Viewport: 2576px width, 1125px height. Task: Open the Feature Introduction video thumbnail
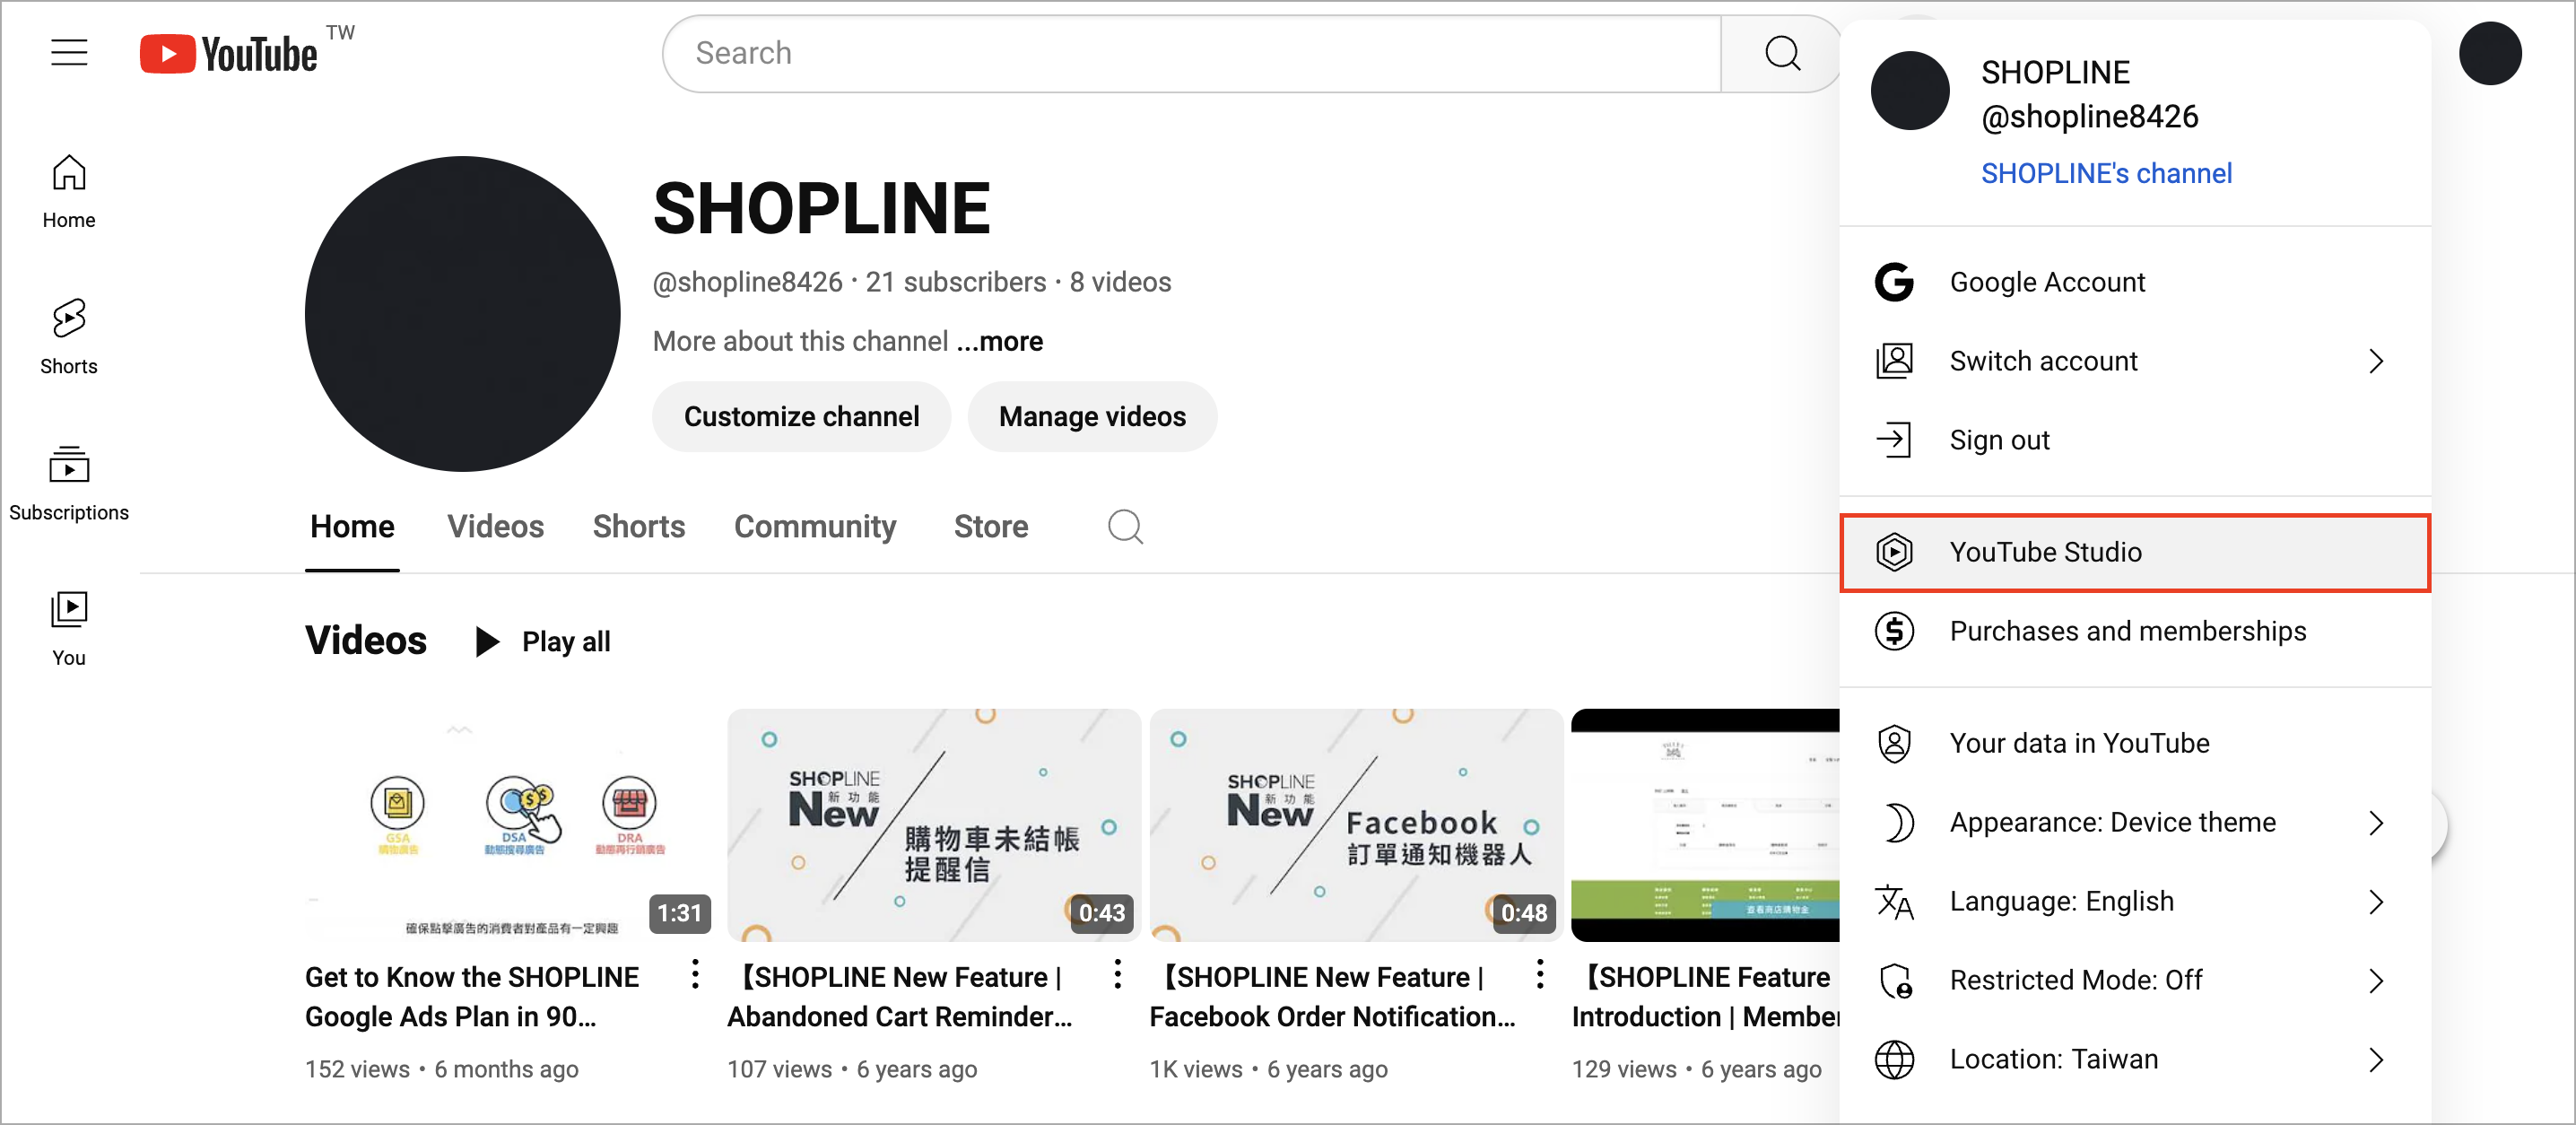(1705, 825)
